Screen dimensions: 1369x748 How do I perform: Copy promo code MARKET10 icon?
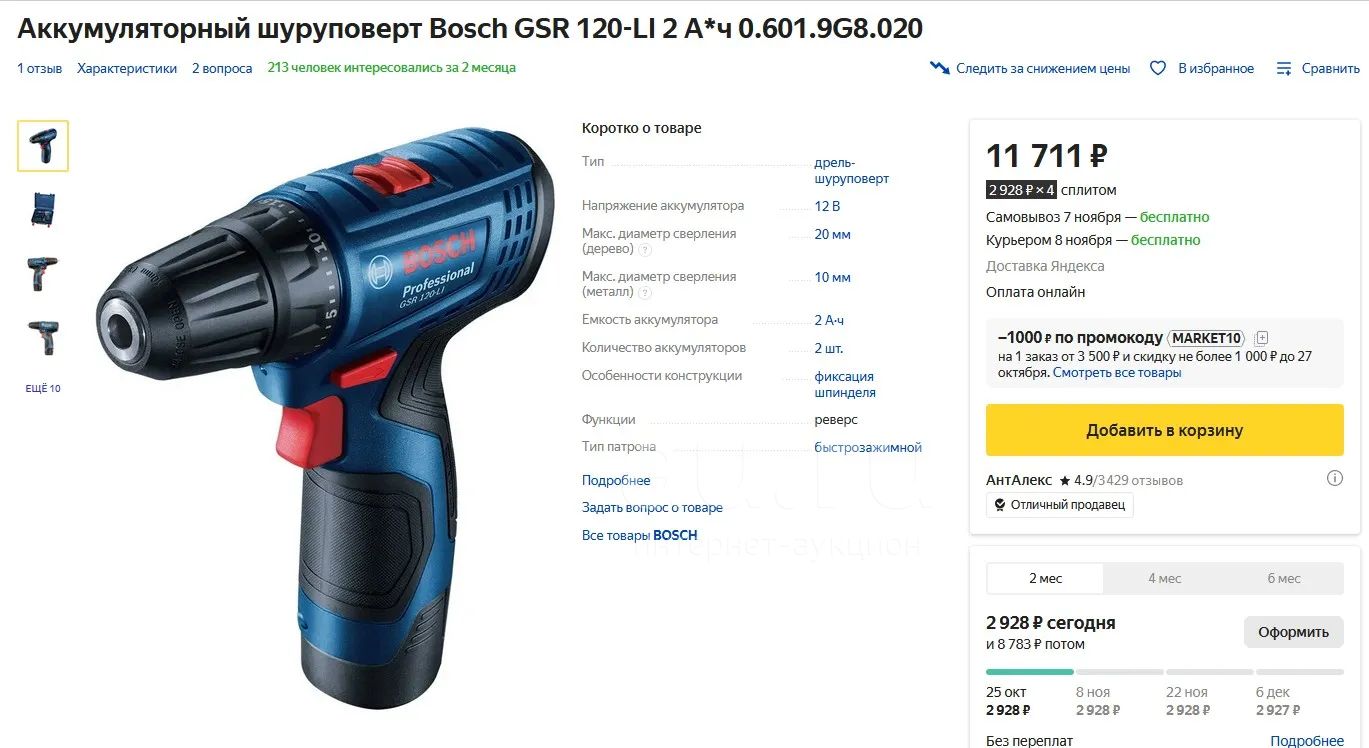1262,338
